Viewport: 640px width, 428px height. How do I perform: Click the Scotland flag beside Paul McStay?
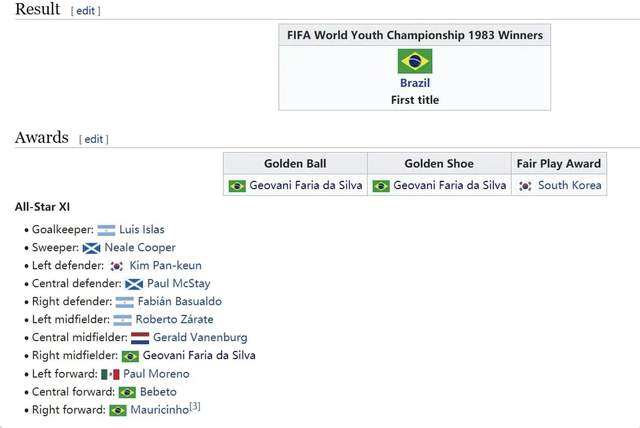coord(134,284)
